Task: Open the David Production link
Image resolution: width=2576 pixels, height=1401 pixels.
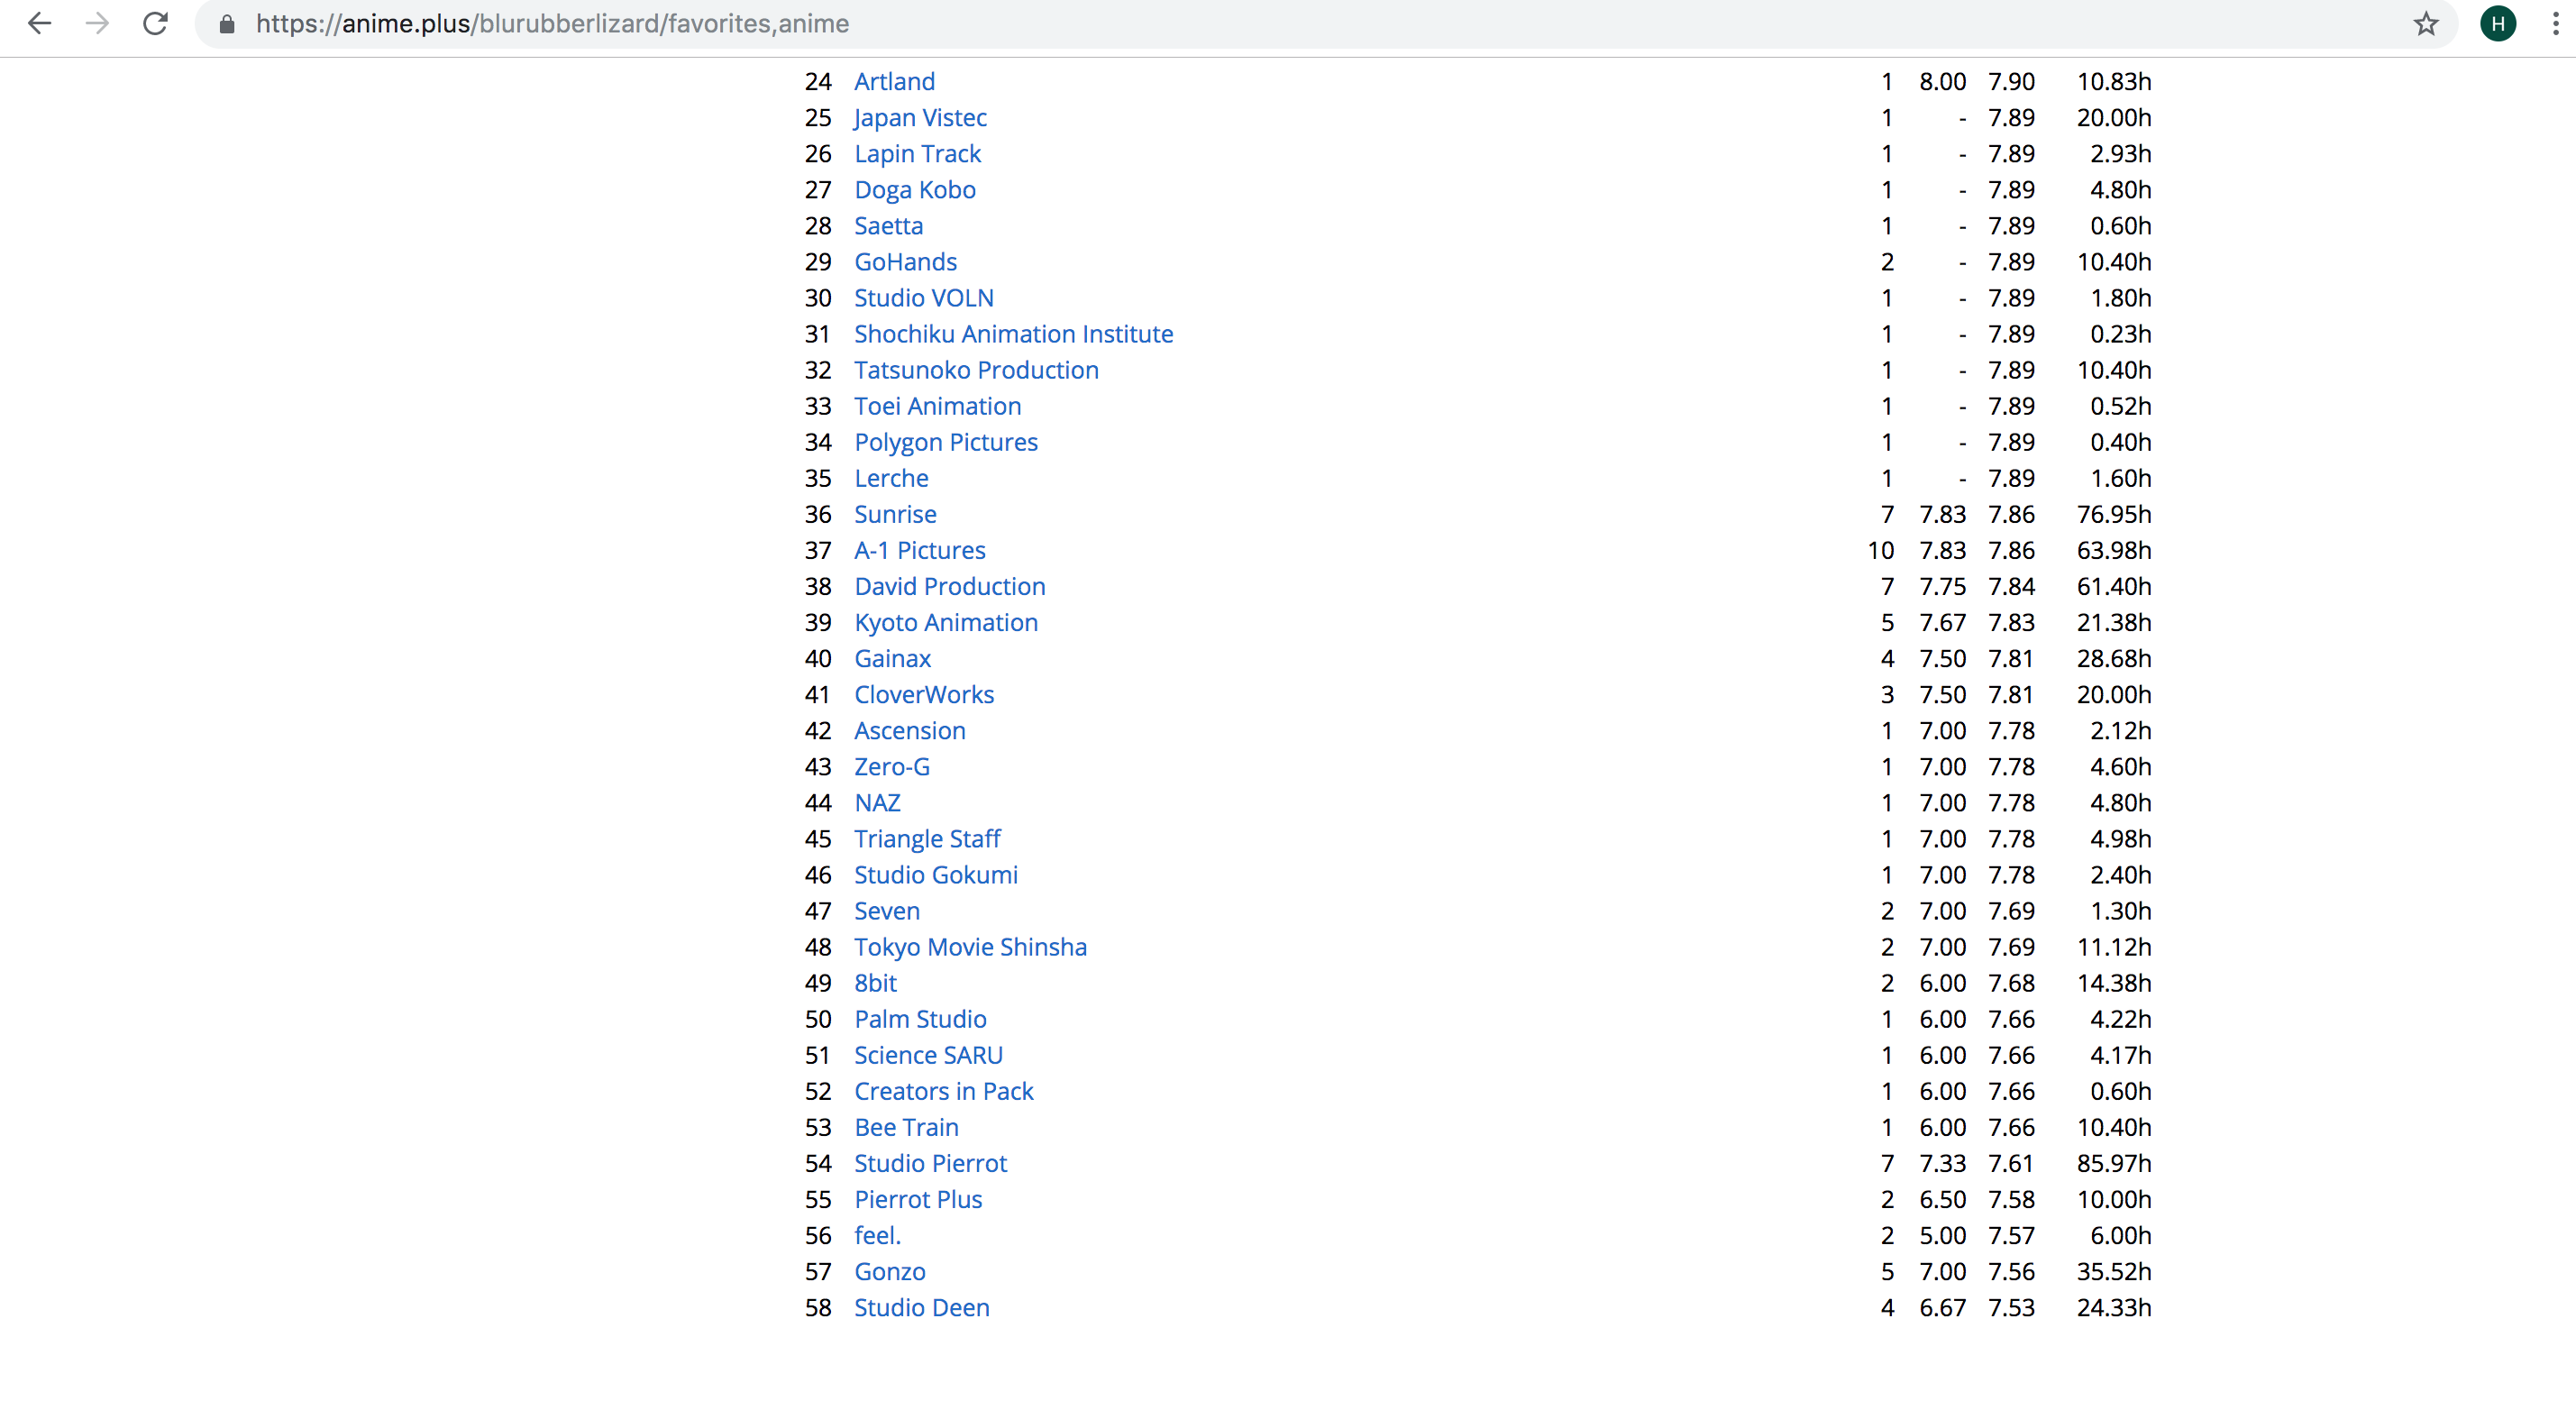Action: click(x=949, y=586)
